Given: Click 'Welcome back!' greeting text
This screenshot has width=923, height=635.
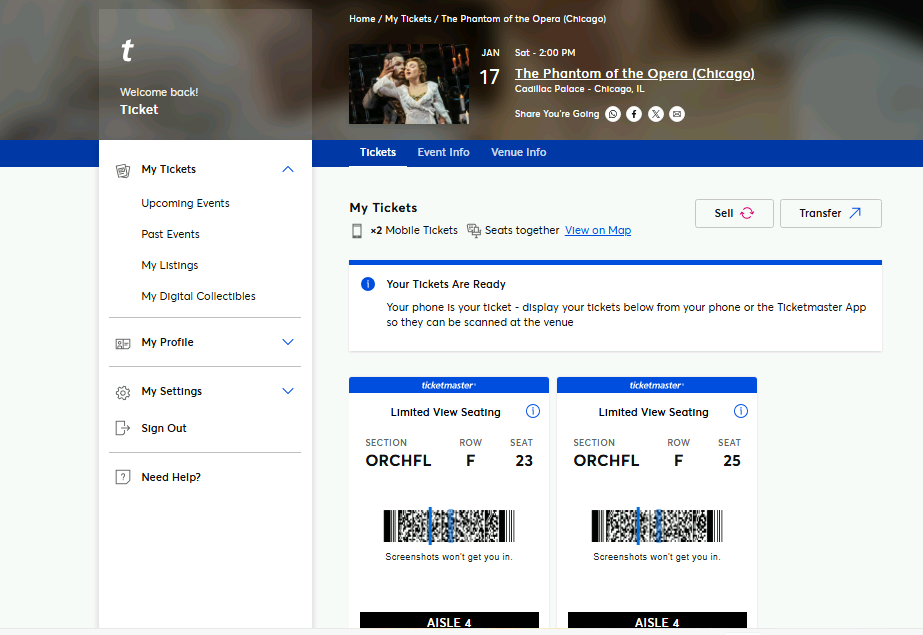Looking at the screenshot, I should point(159,92).
